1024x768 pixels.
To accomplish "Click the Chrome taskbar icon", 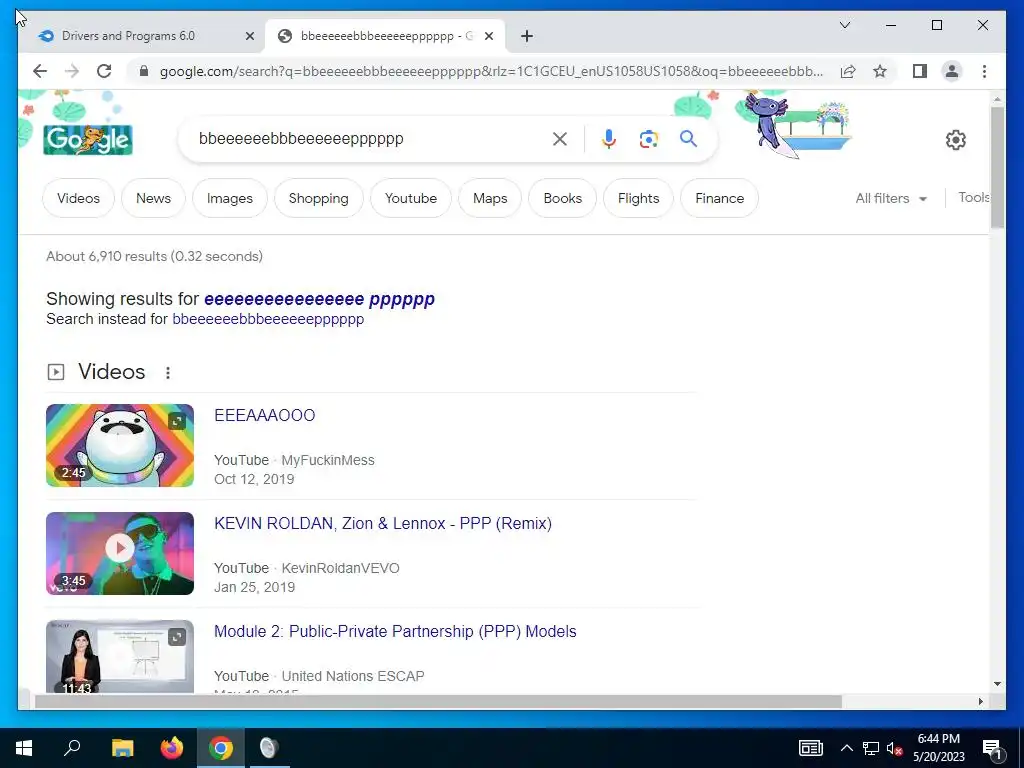I will coord(221,748).
